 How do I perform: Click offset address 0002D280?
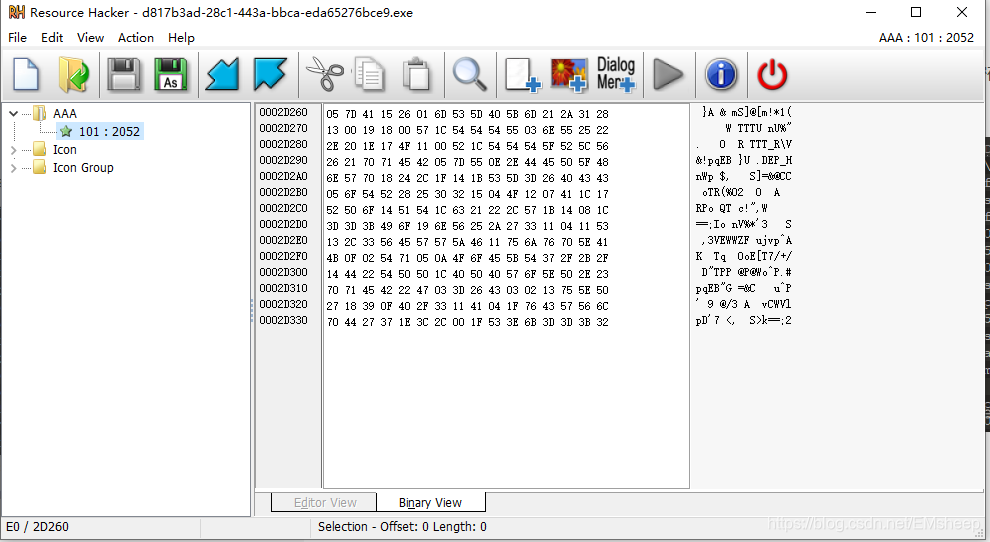[x=283, y=144]
